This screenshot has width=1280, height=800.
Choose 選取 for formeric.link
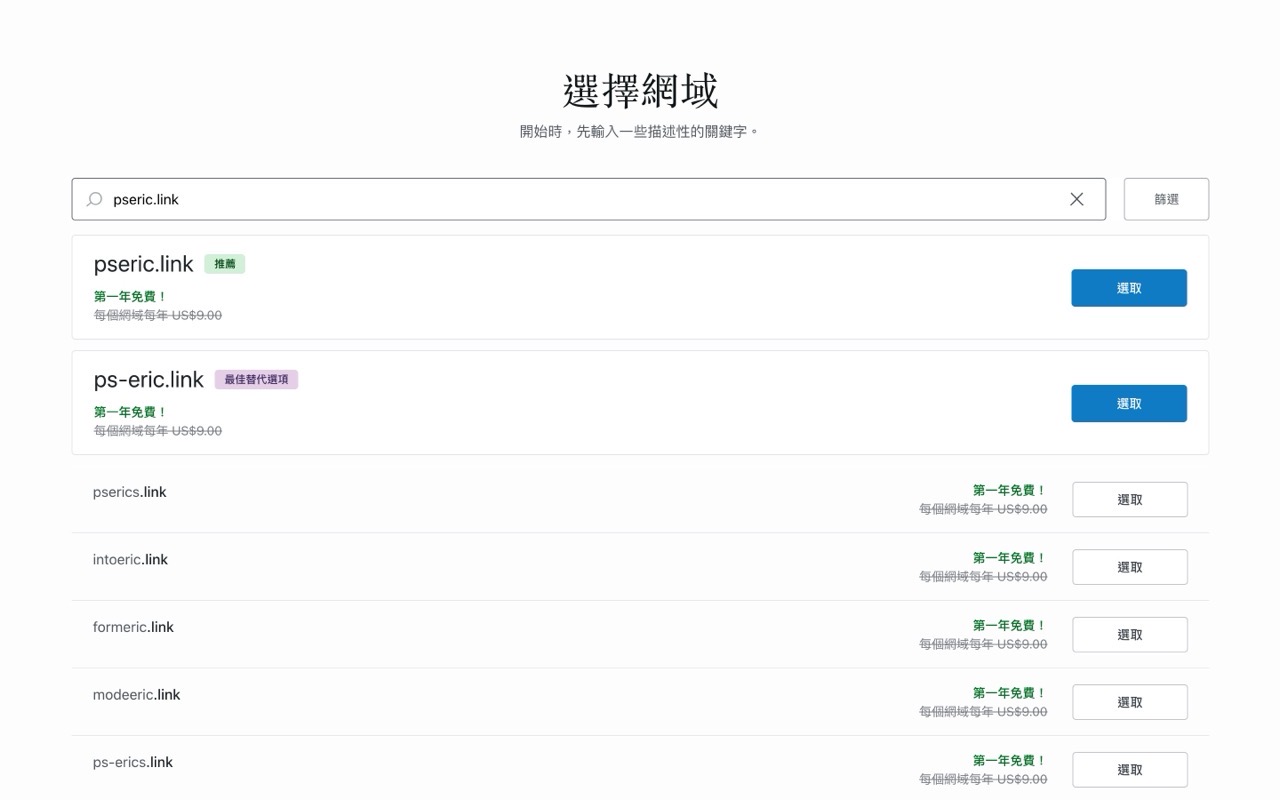(1130, 635)
